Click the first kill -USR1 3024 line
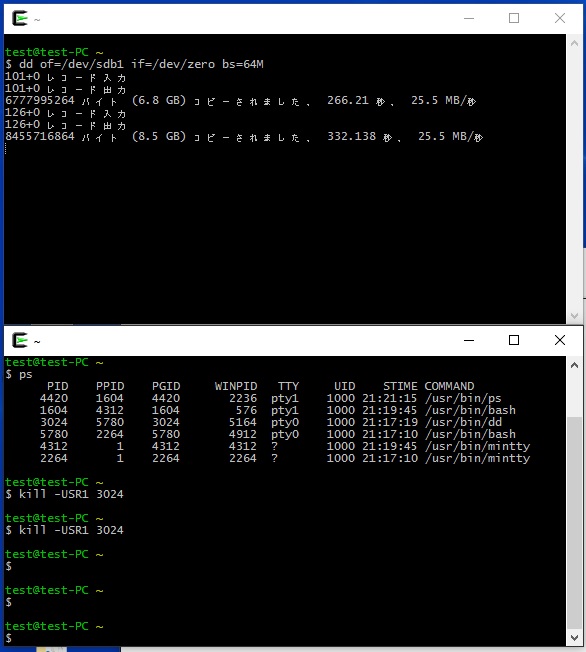The width and height of the screenshot is (586, 652). (x=64, y=494)
